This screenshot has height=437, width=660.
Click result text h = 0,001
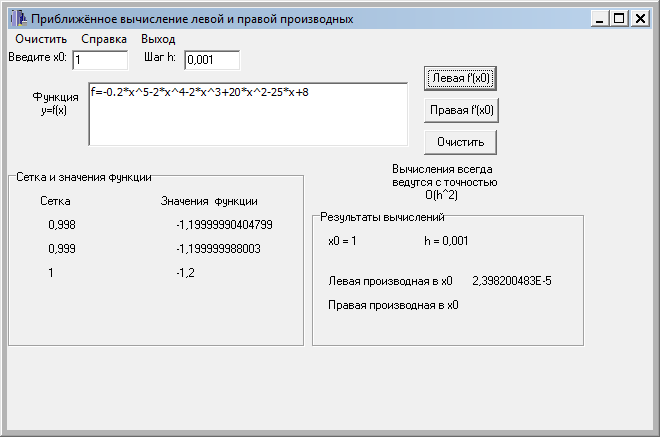[x=446, y=241]
